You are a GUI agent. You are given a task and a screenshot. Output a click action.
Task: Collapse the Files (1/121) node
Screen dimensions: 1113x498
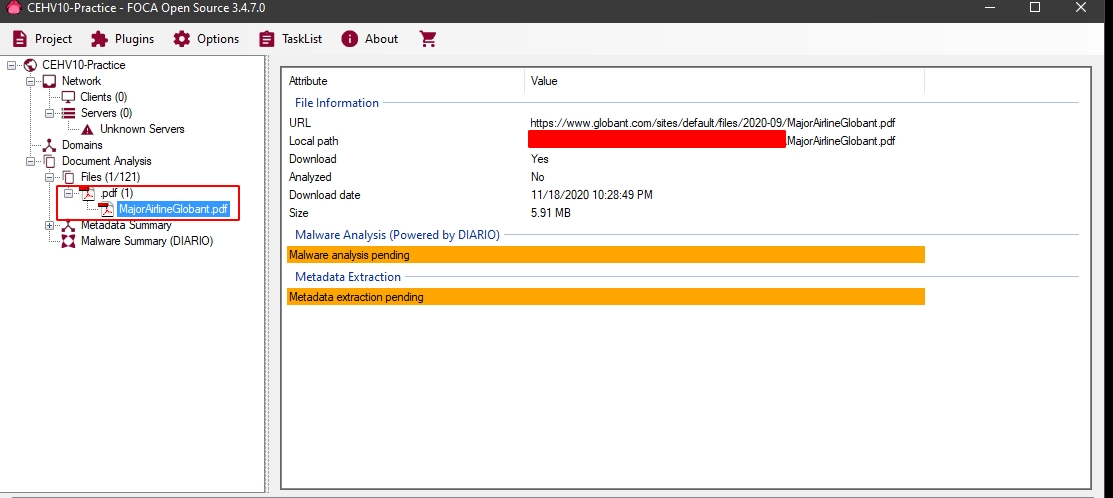[50, 177]
